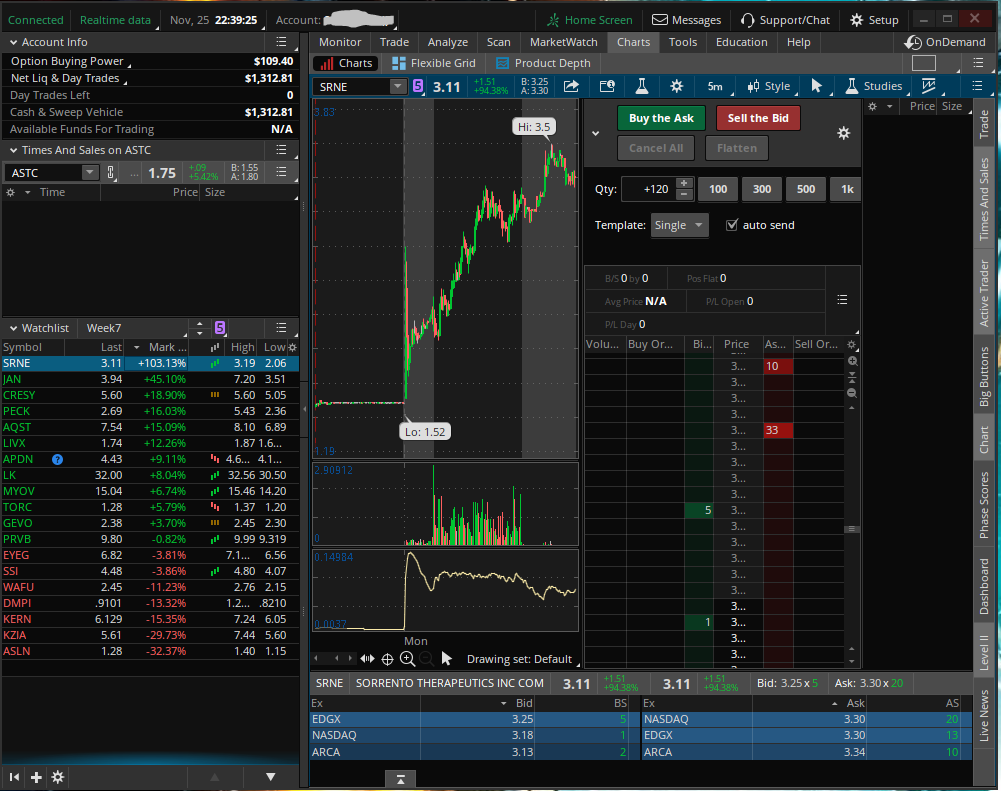Open the Template Single dropdown
Viewport: 1001px width, 791px height.
pyautogui.click(x=679, y=225)
